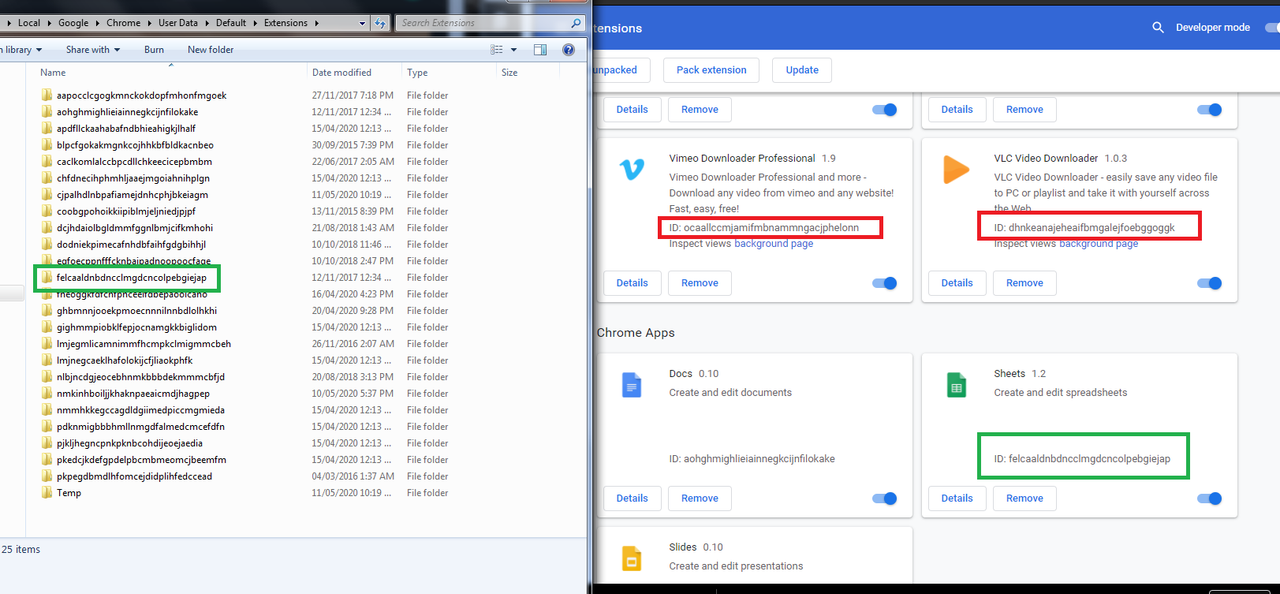The width and height of the screenshot is (1280, 594).
Task: Open VLC Video Downloader background page link
Action: pos(1098,244)
